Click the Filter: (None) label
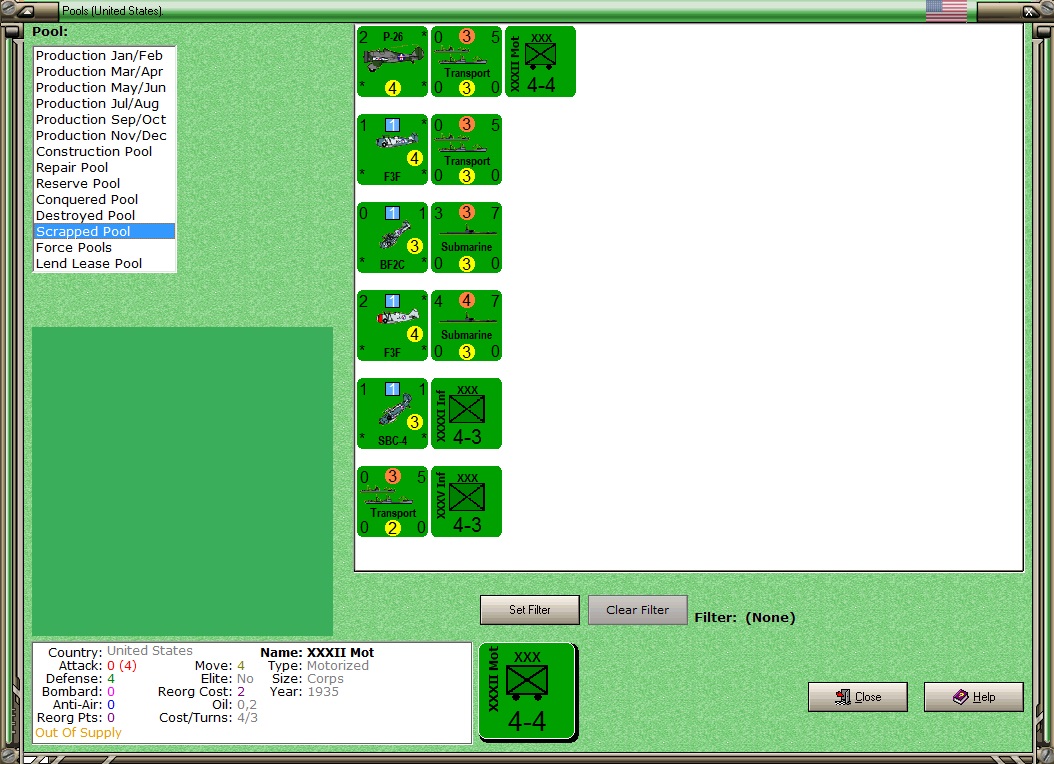Screen dimensions: 1054x764 tap(745, 618)
